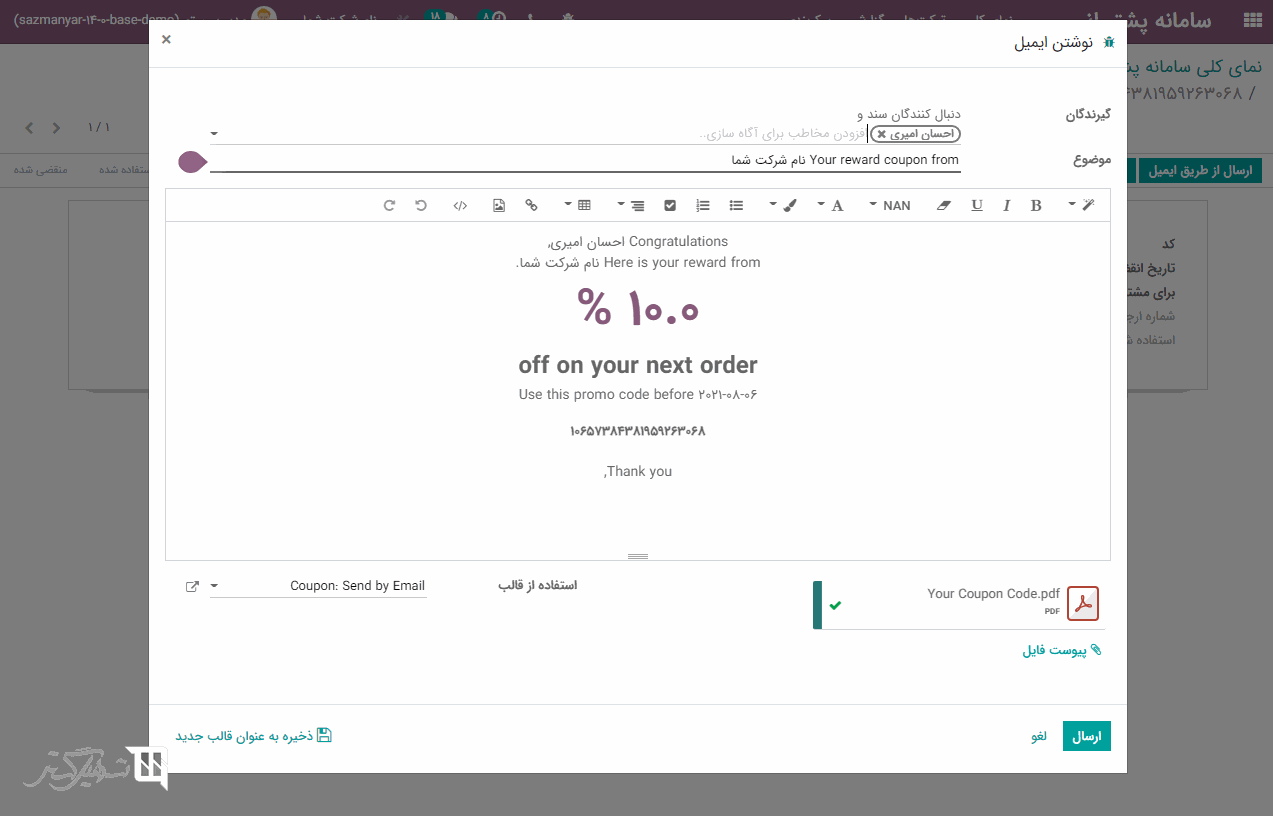Viewport: 1273px width, 816px height.
Task: Open the table insert dropdown
Action: [578, 205]
